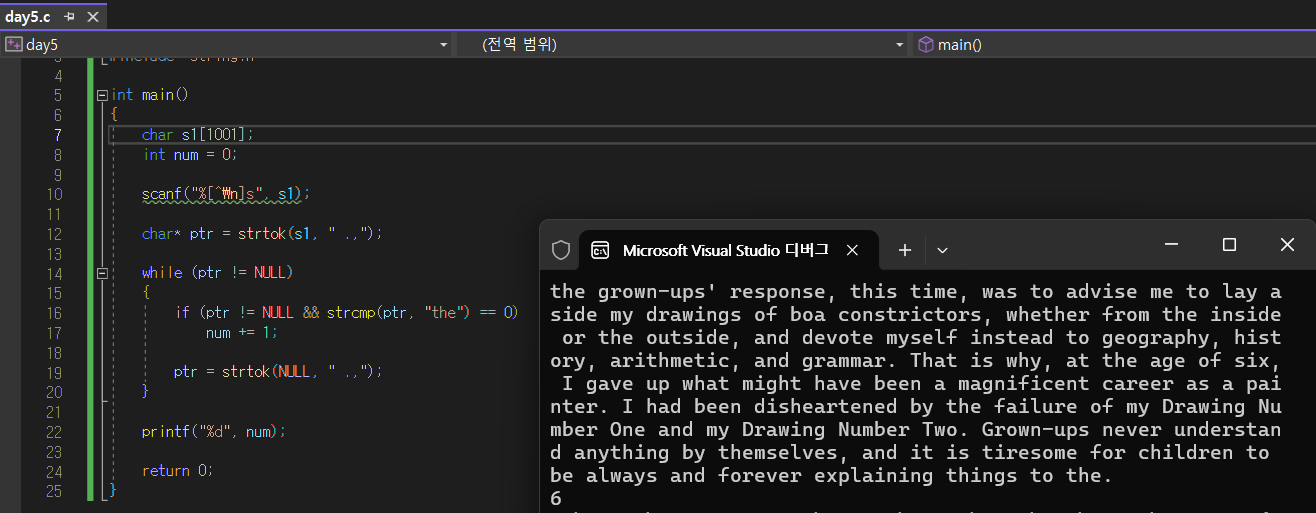Collapse the int main() code block
The width and height of the screenshot is (1316, 513).
102,95
